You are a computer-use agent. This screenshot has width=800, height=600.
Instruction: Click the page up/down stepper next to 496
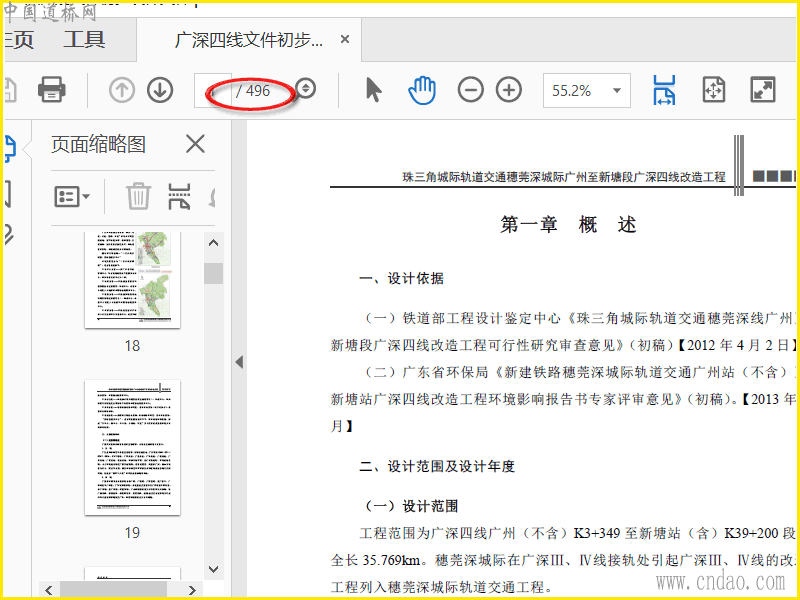(306, 88)
